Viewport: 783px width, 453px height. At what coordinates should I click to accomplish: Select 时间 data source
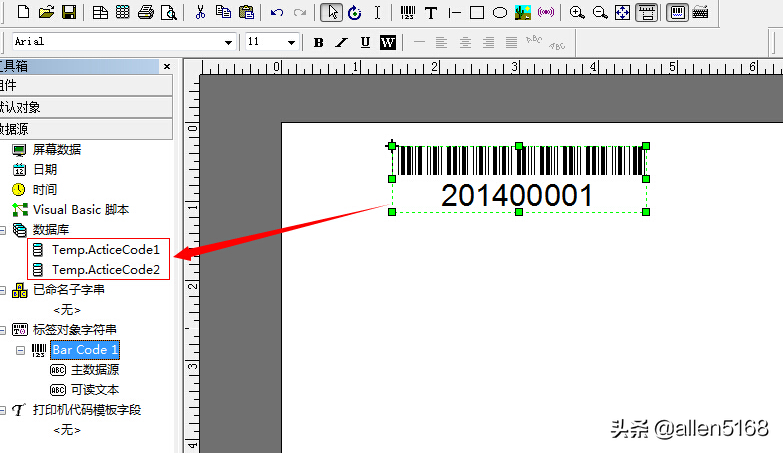44,189
